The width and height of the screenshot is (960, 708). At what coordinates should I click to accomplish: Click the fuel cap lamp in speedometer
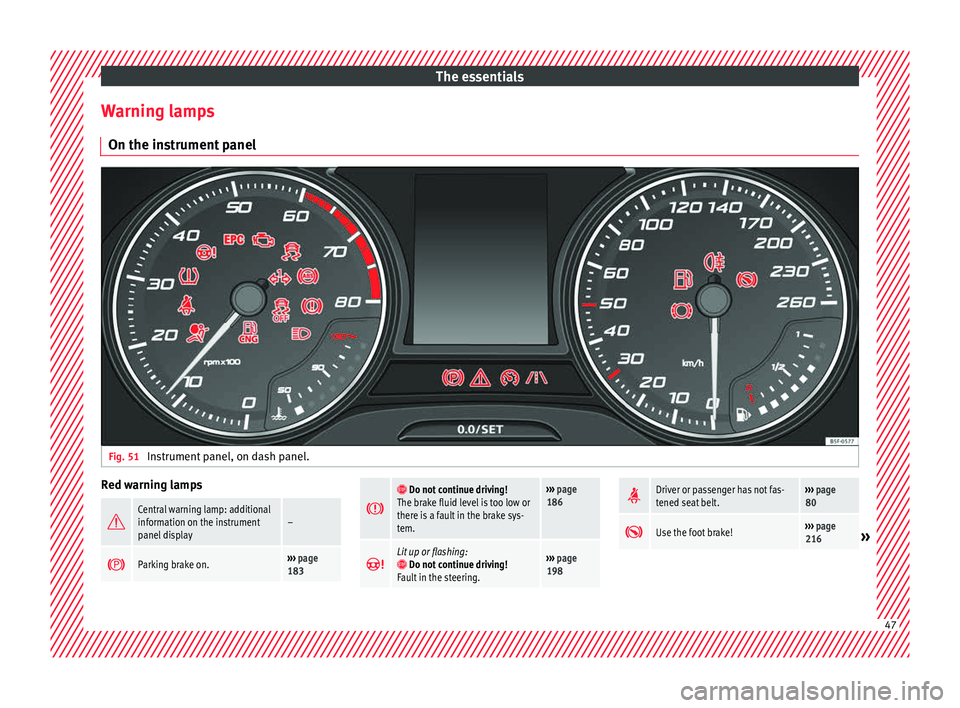(x=683, y=279)
